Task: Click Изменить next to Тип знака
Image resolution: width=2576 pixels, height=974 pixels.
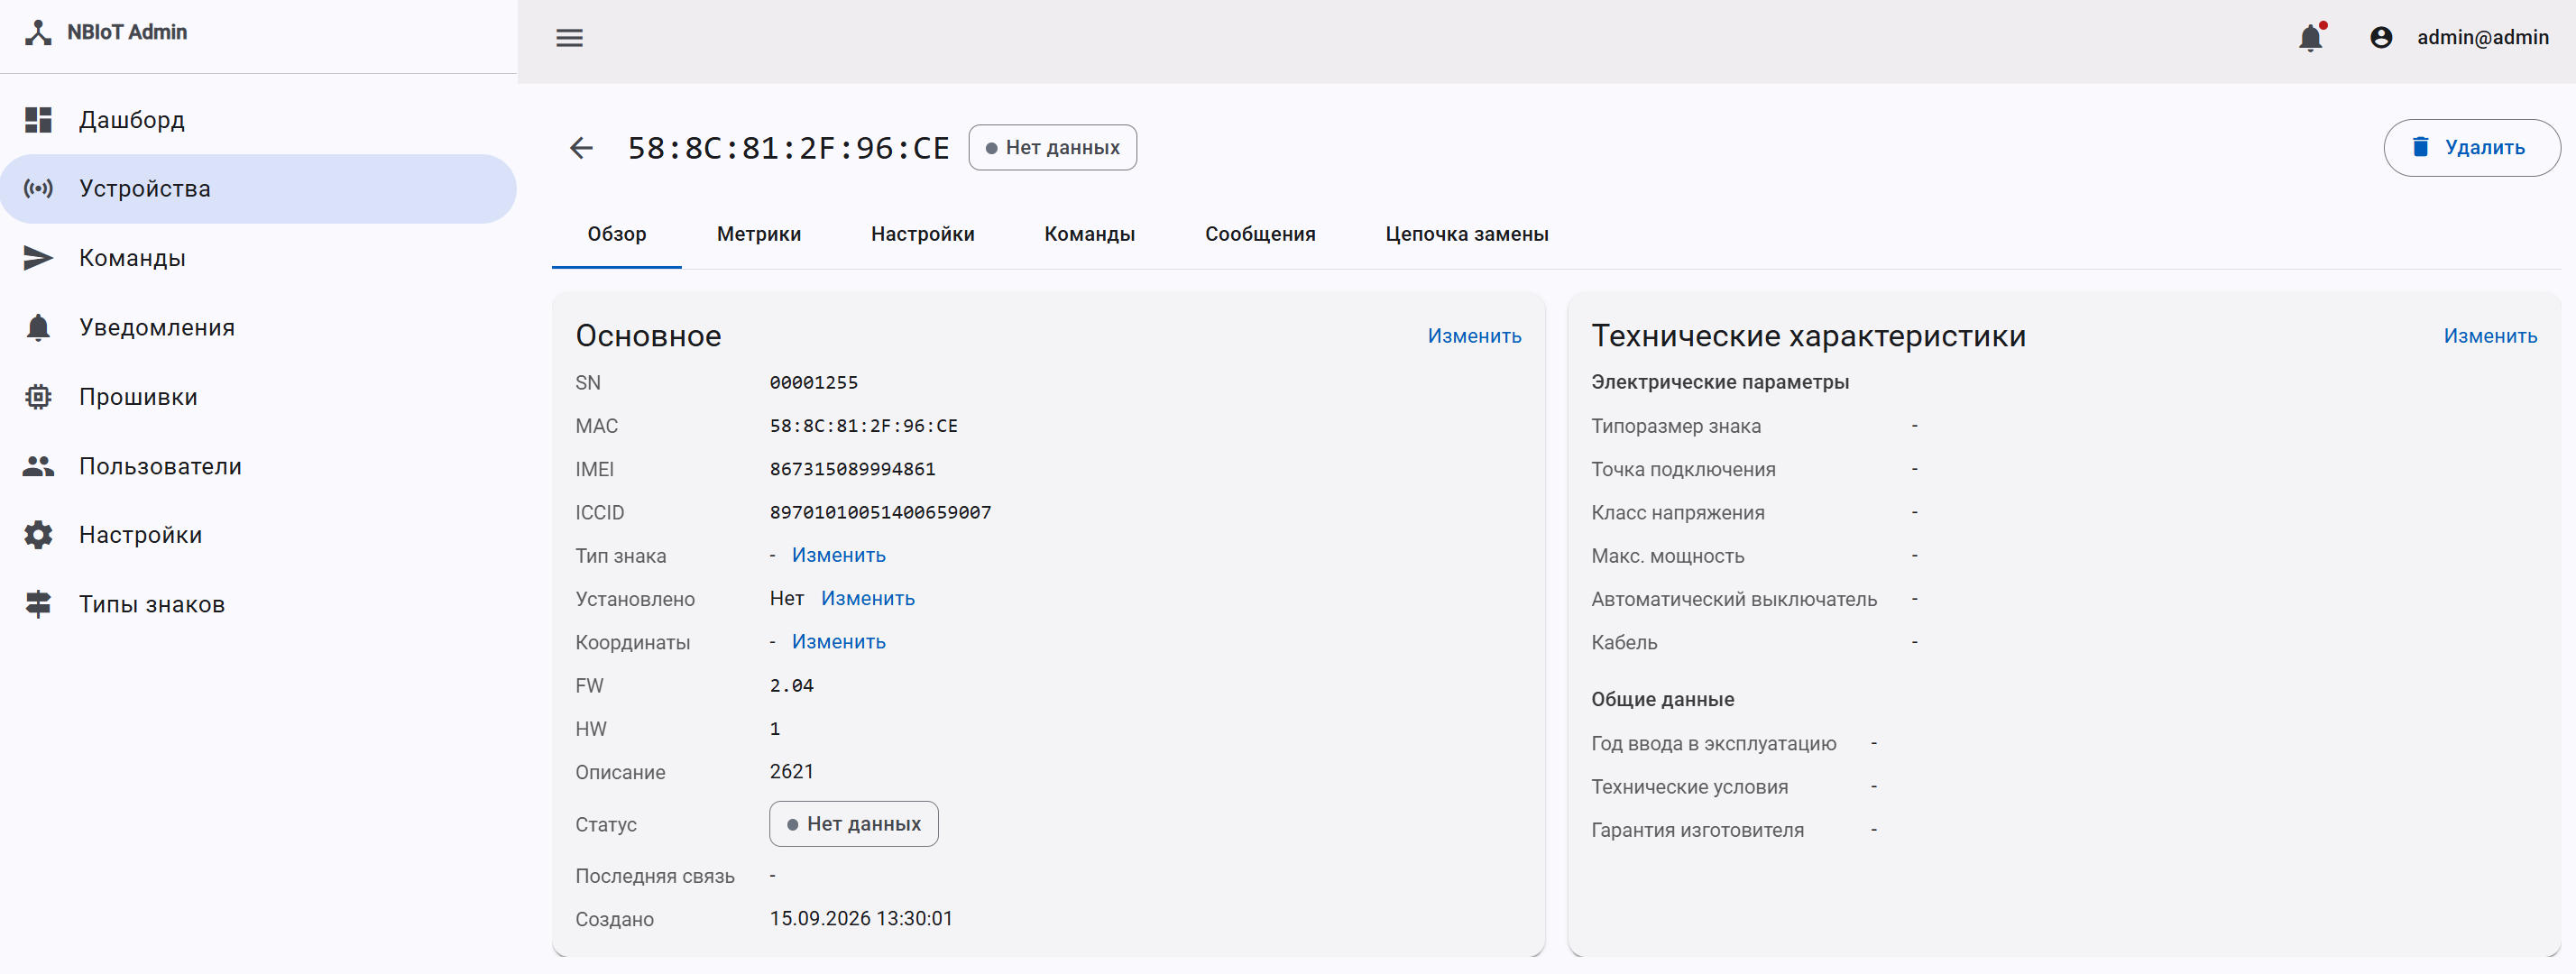Action: pyautogui.click(x=838, y=555)
